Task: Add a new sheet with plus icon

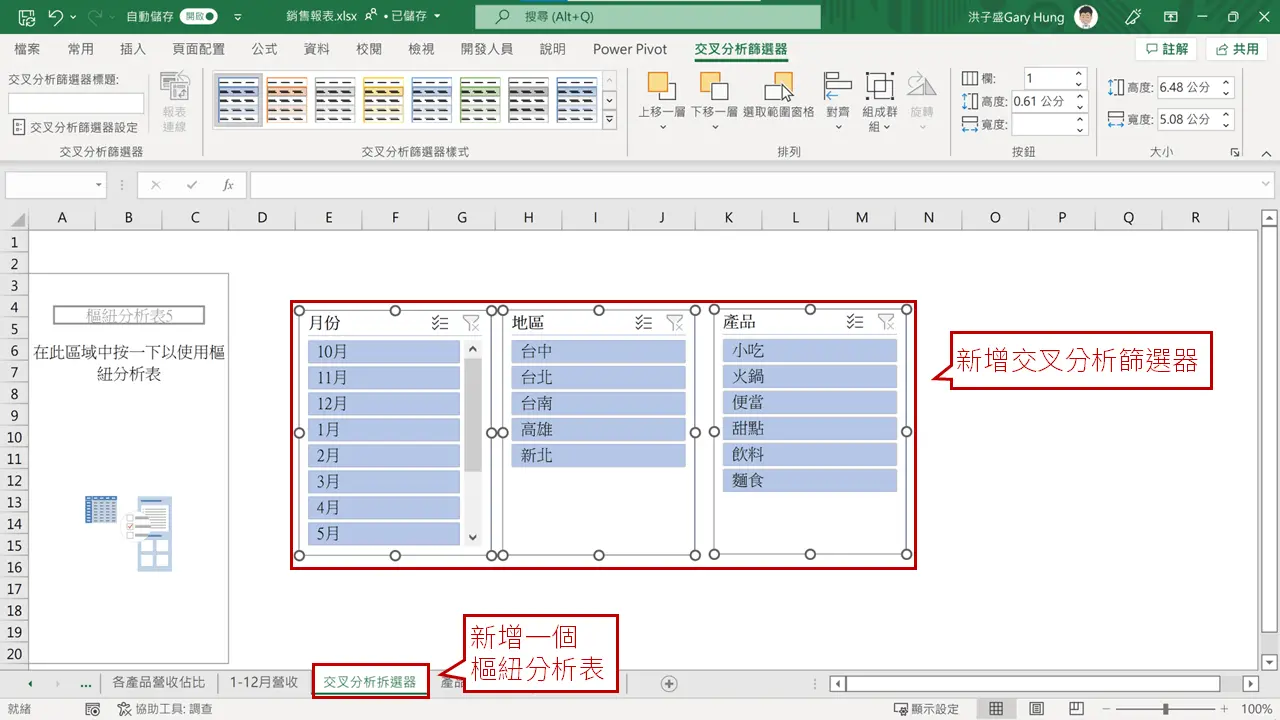Action: (669, 684)
